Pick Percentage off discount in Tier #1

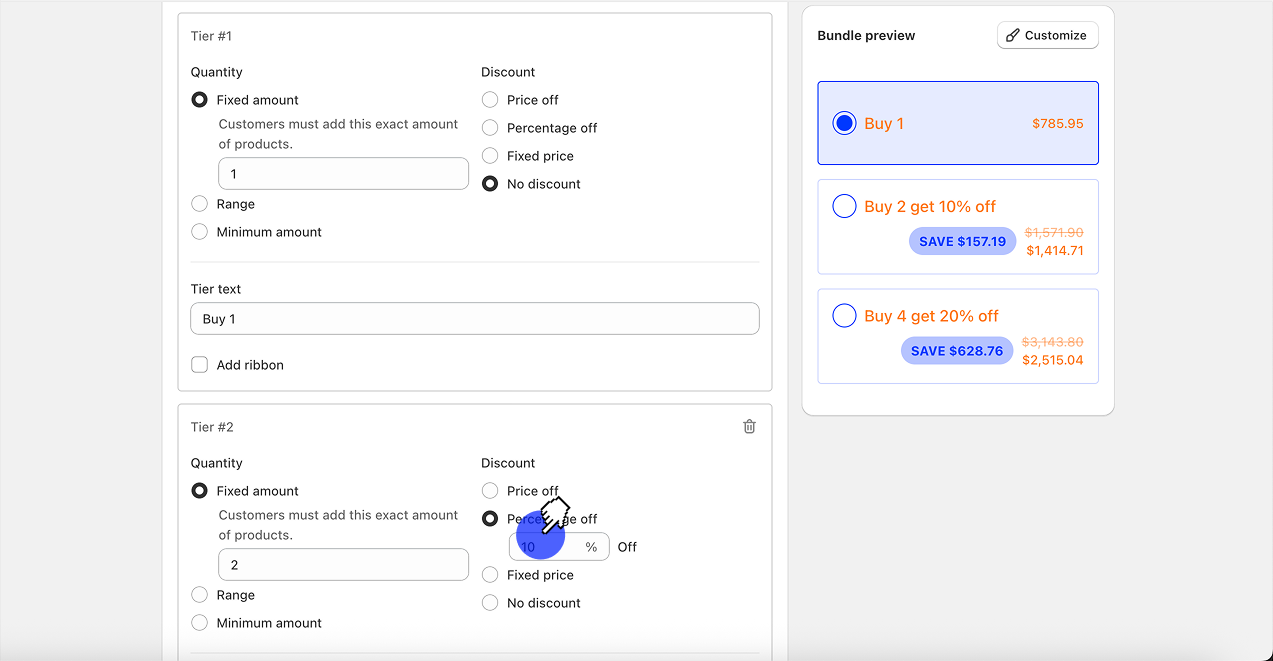(x=490, y=128)
